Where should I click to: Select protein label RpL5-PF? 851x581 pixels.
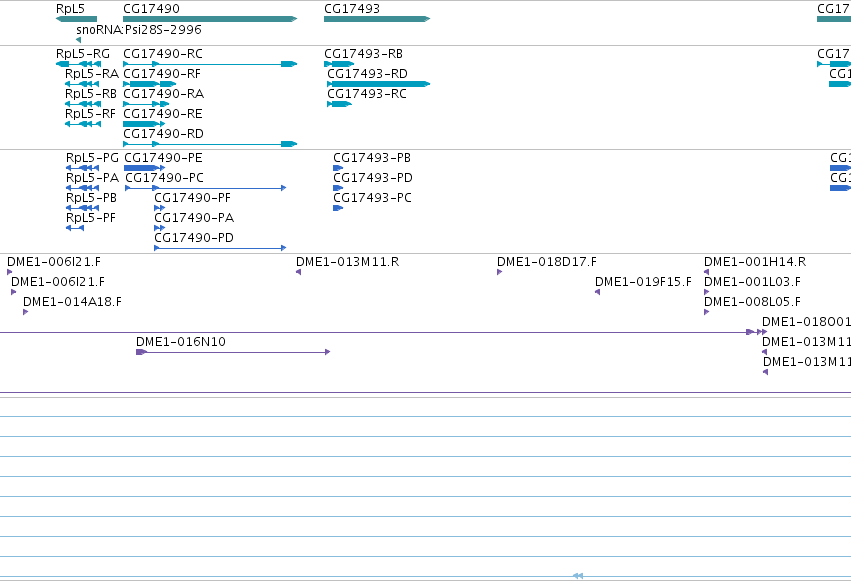(91, 218)
